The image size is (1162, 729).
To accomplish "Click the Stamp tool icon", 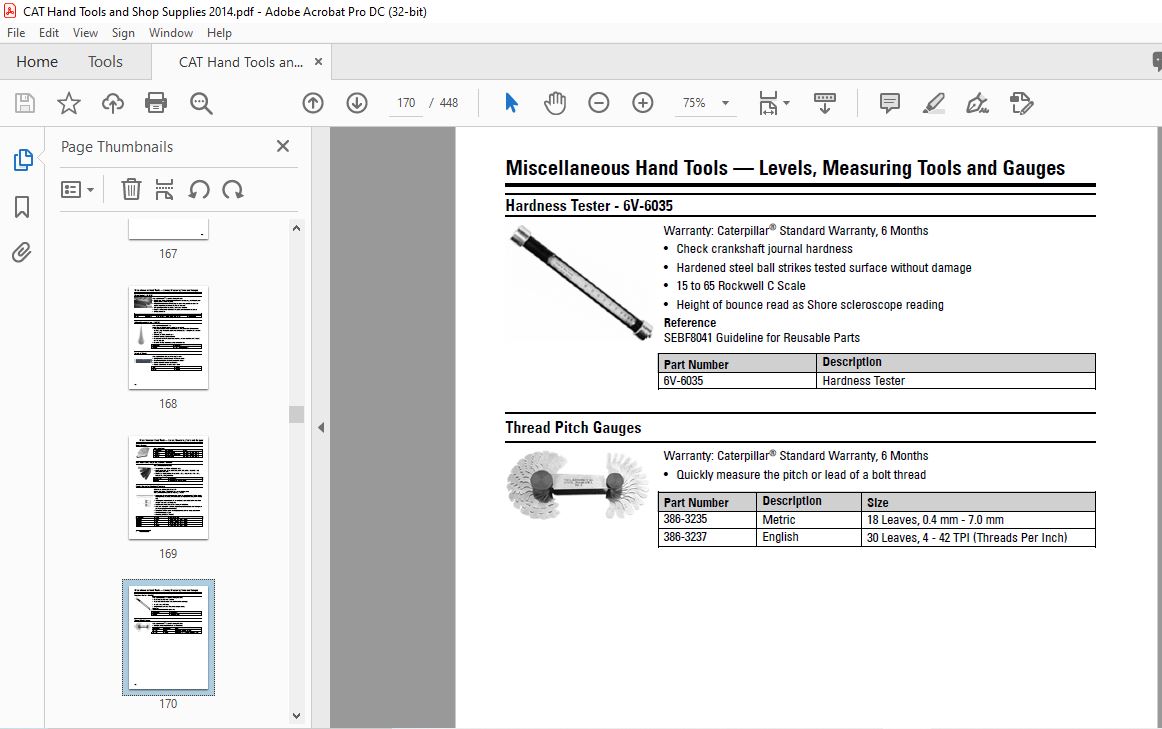I will (x=1021, y=103).
